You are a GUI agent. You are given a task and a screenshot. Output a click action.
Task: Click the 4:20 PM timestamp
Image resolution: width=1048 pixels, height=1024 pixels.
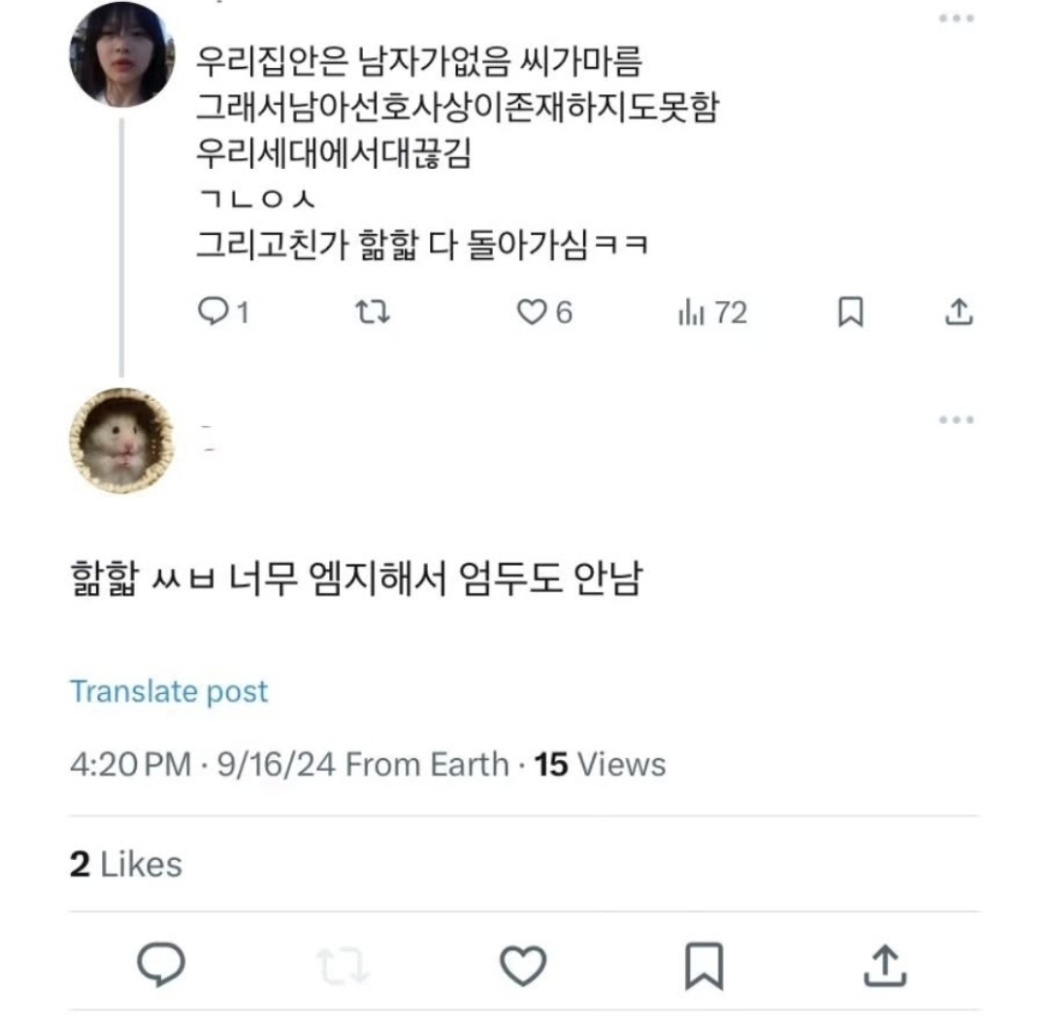coord(130,765)
